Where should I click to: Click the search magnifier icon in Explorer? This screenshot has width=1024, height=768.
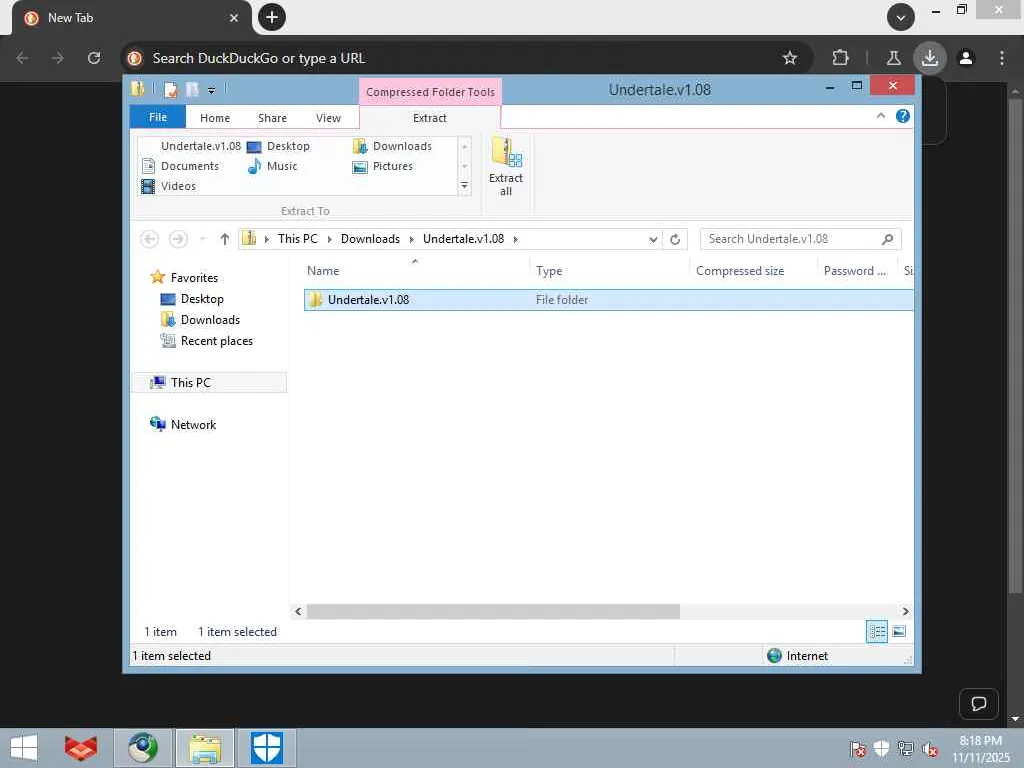[x=887, y=239]
